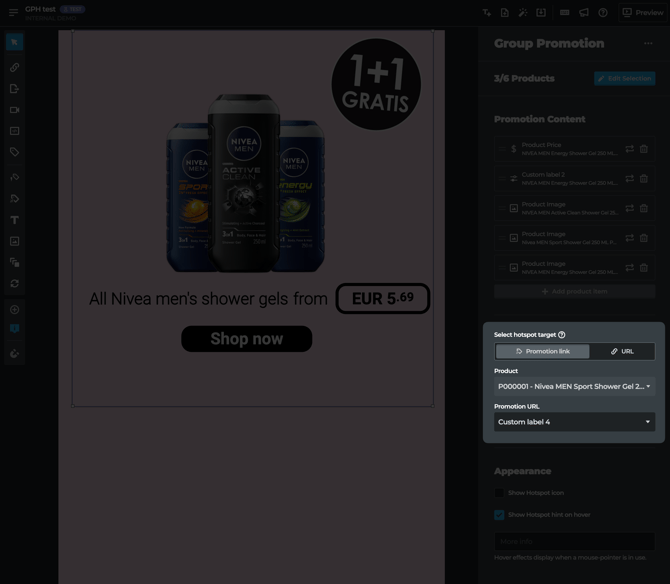
Task: Click the Shop now button on canvas
Action: (x=247, y=339)
